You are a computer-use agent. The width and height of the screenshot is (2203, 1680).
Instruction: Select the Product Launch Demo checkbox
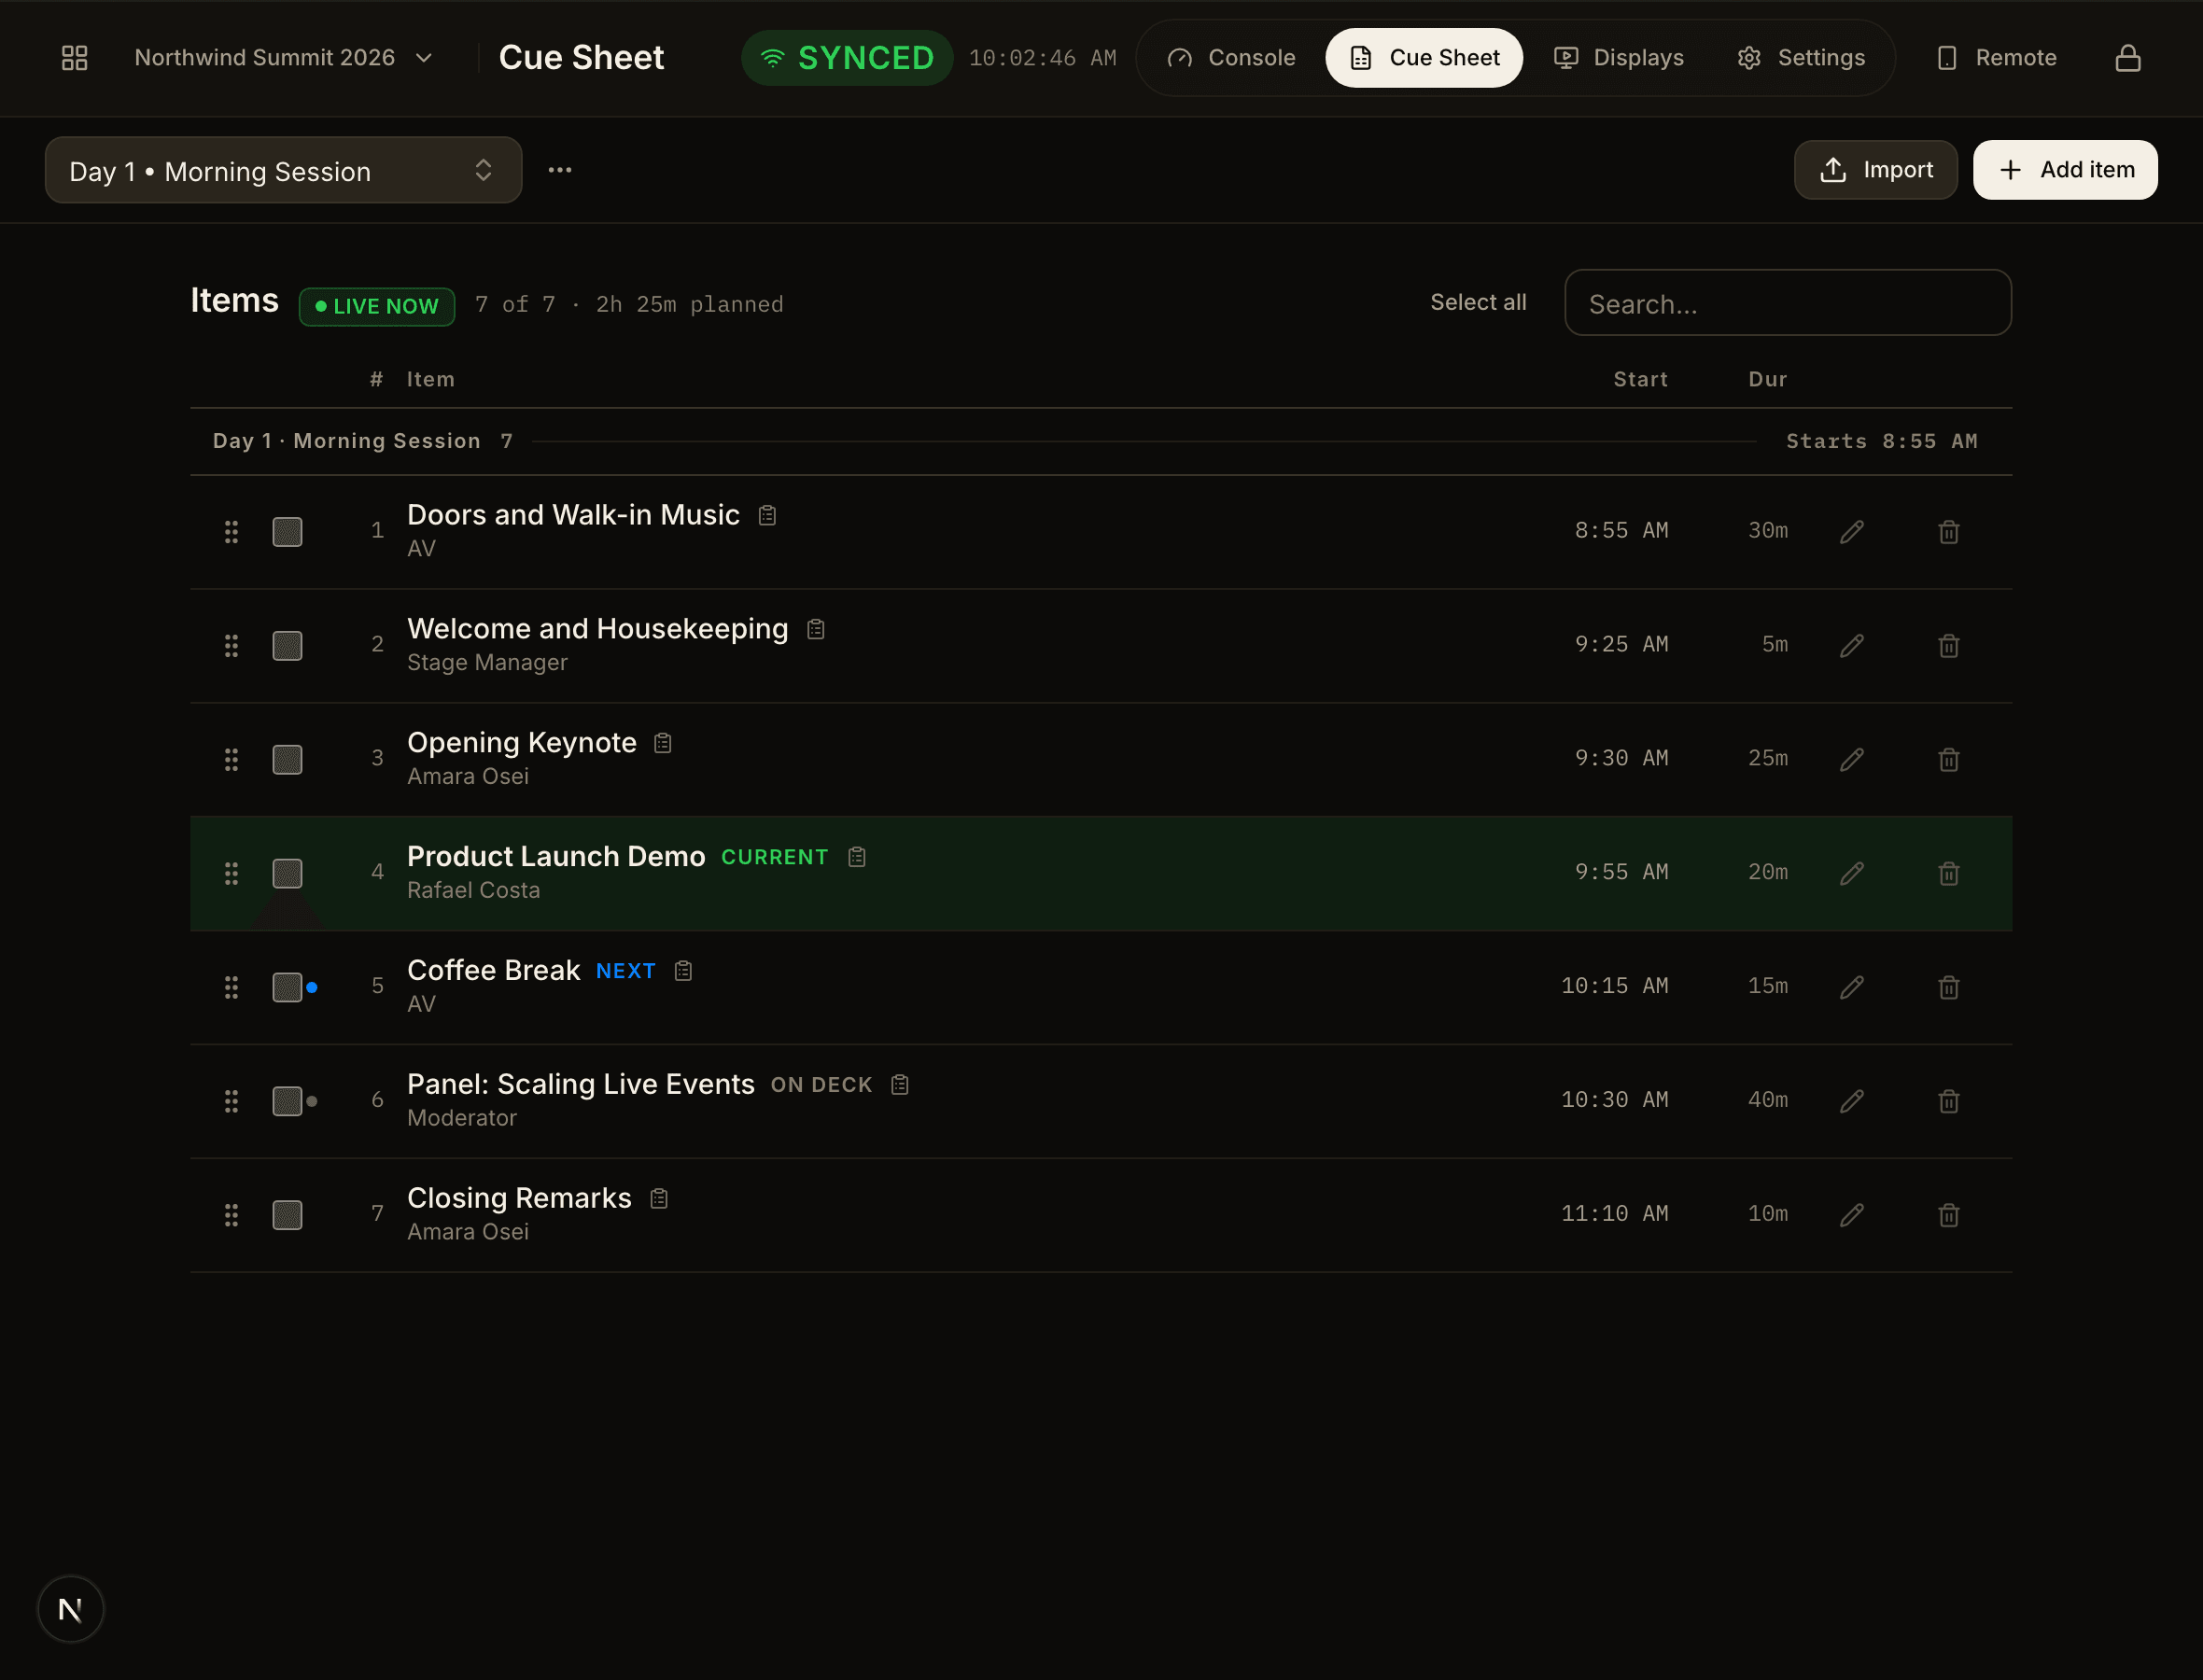coord(287,873)
